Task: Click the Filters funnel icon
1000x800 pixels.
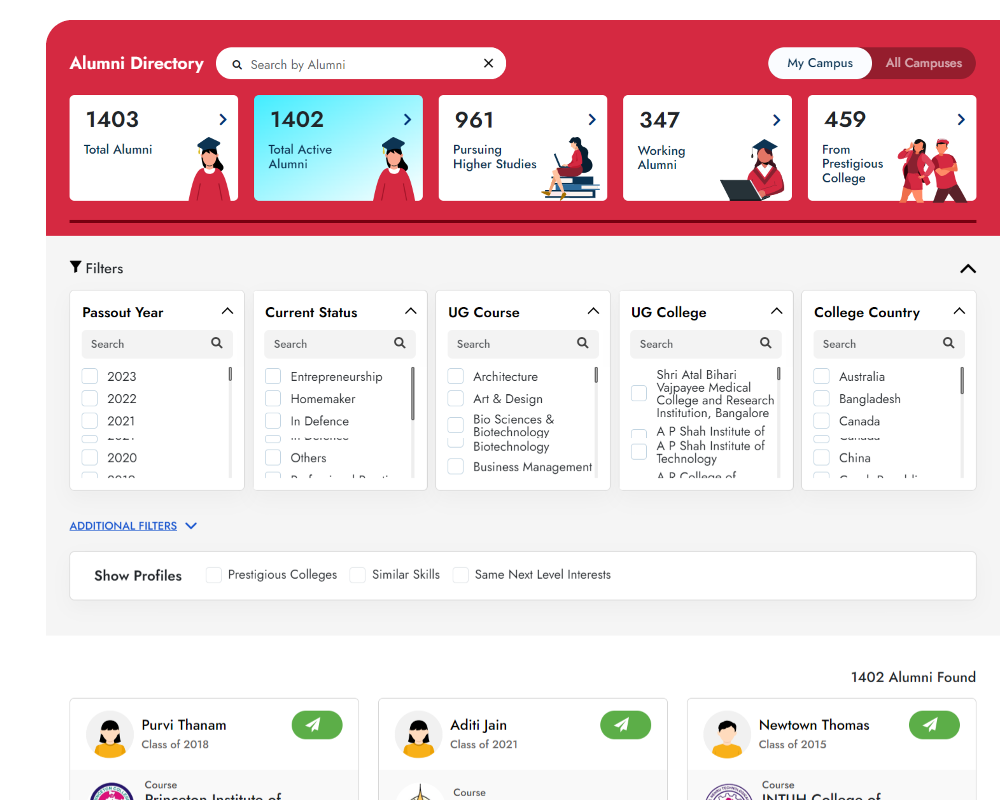Action: click(x=75, y=267)
